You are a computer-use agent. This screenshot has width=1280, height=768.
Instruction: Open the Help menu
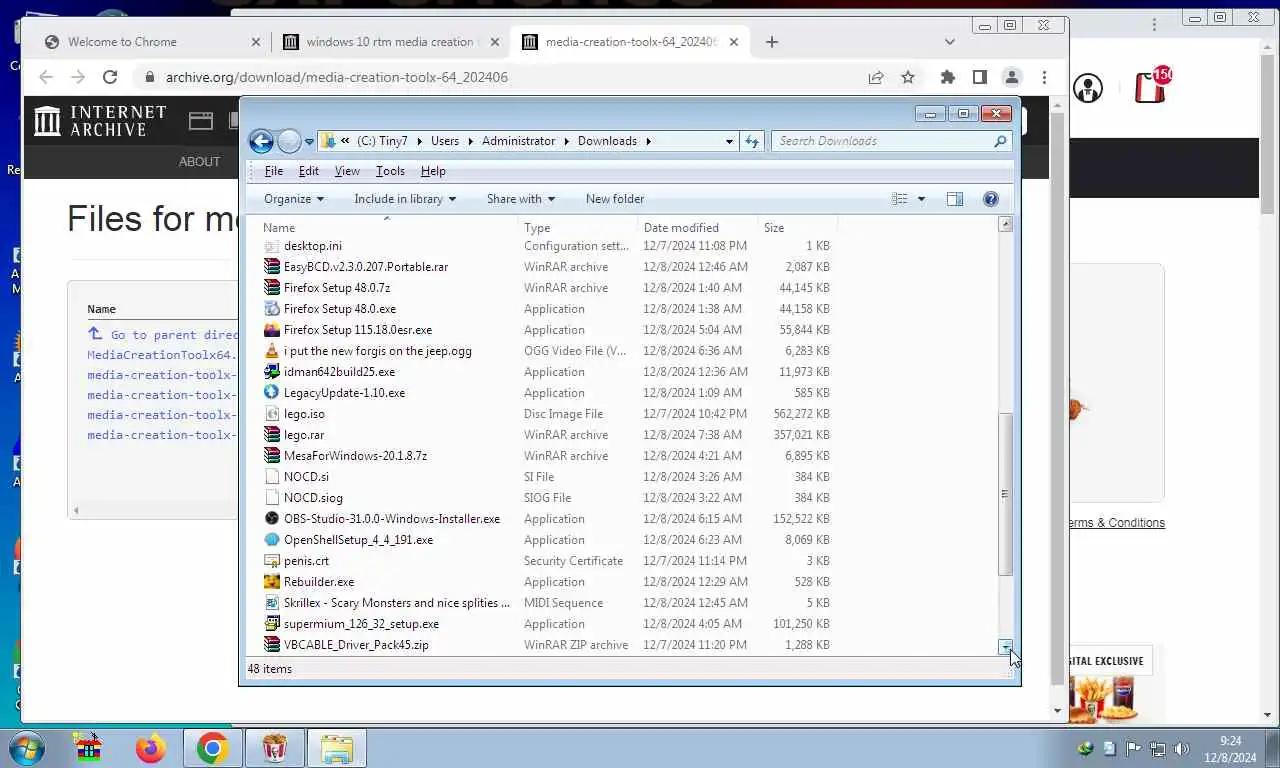pyautogui.click(x=433, y=171)
